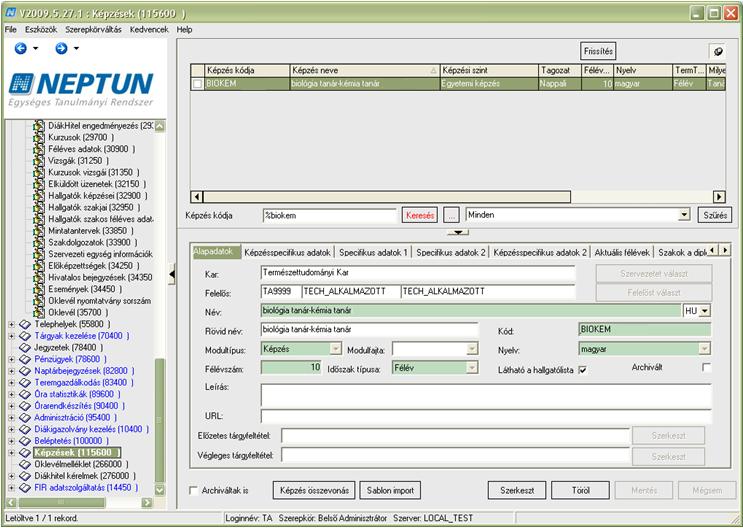Screen dimensions: 743x528
Task: Click the Mintatantervek (33850) icon
Action: click(39, 231)
